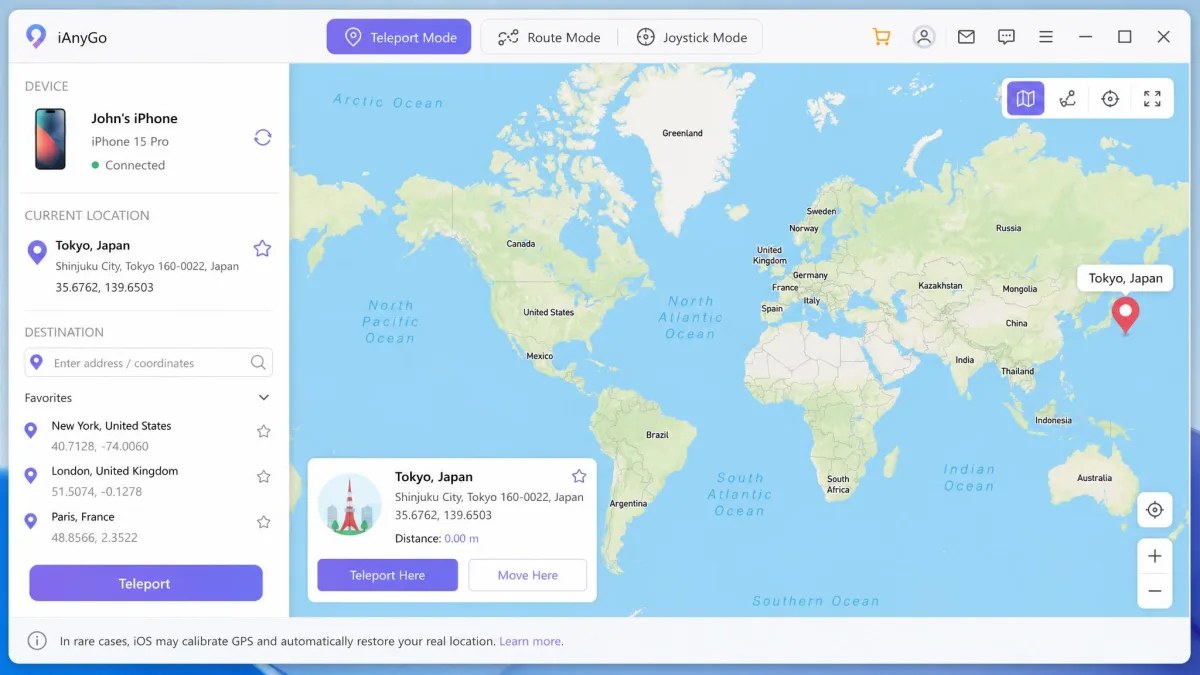Switch to Route Mode tab
This screenshot has height=675, width=1200.
click(549, 37)
